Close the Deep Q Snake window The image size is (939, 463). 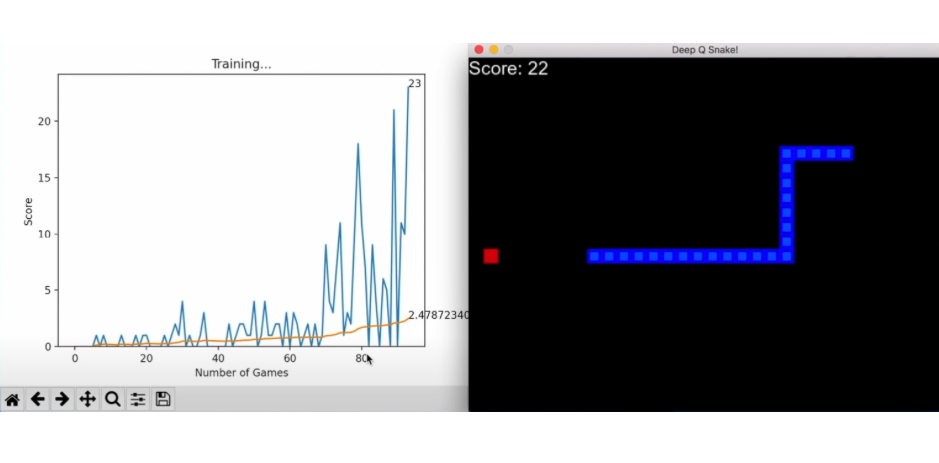[x=478, y=50]
